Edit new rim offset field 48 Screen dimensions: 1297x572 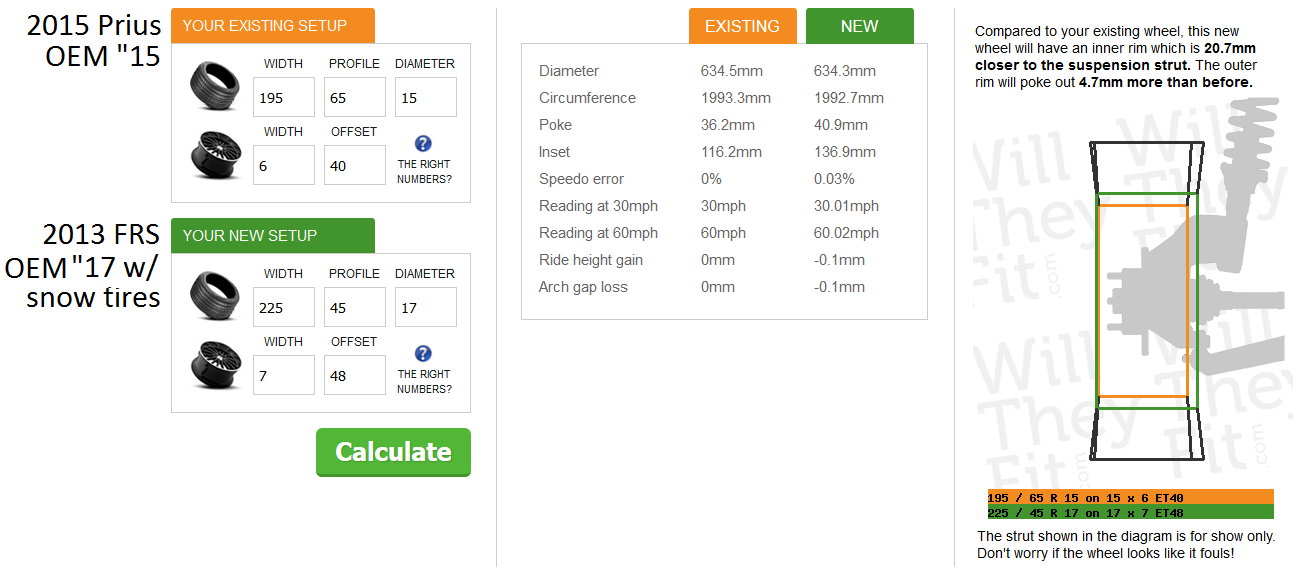tap(355, 375)
